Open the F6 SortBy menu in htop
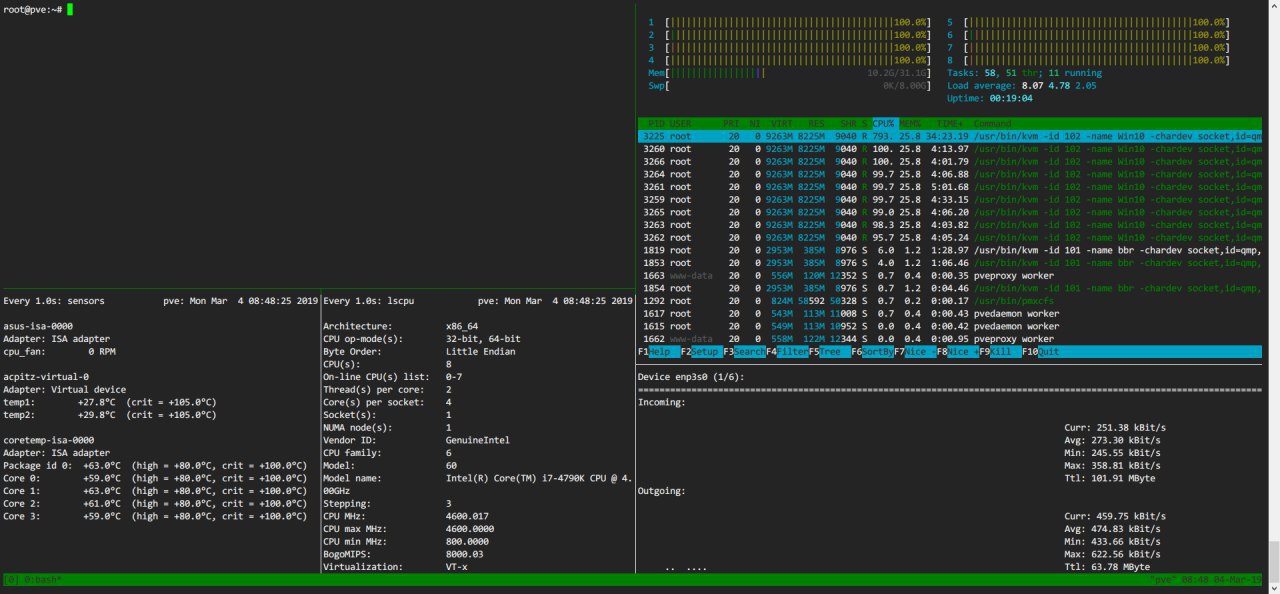Screen dimensions: 1280x594 point(877,352)
